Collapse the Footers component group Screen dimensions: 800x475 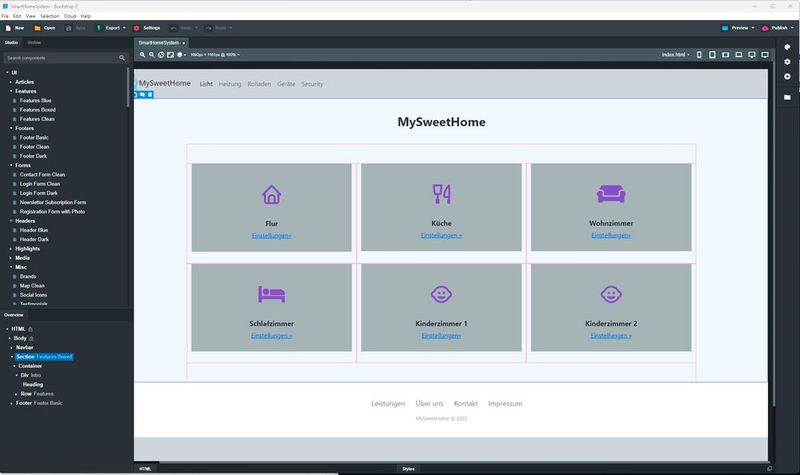tap(11, 129)
